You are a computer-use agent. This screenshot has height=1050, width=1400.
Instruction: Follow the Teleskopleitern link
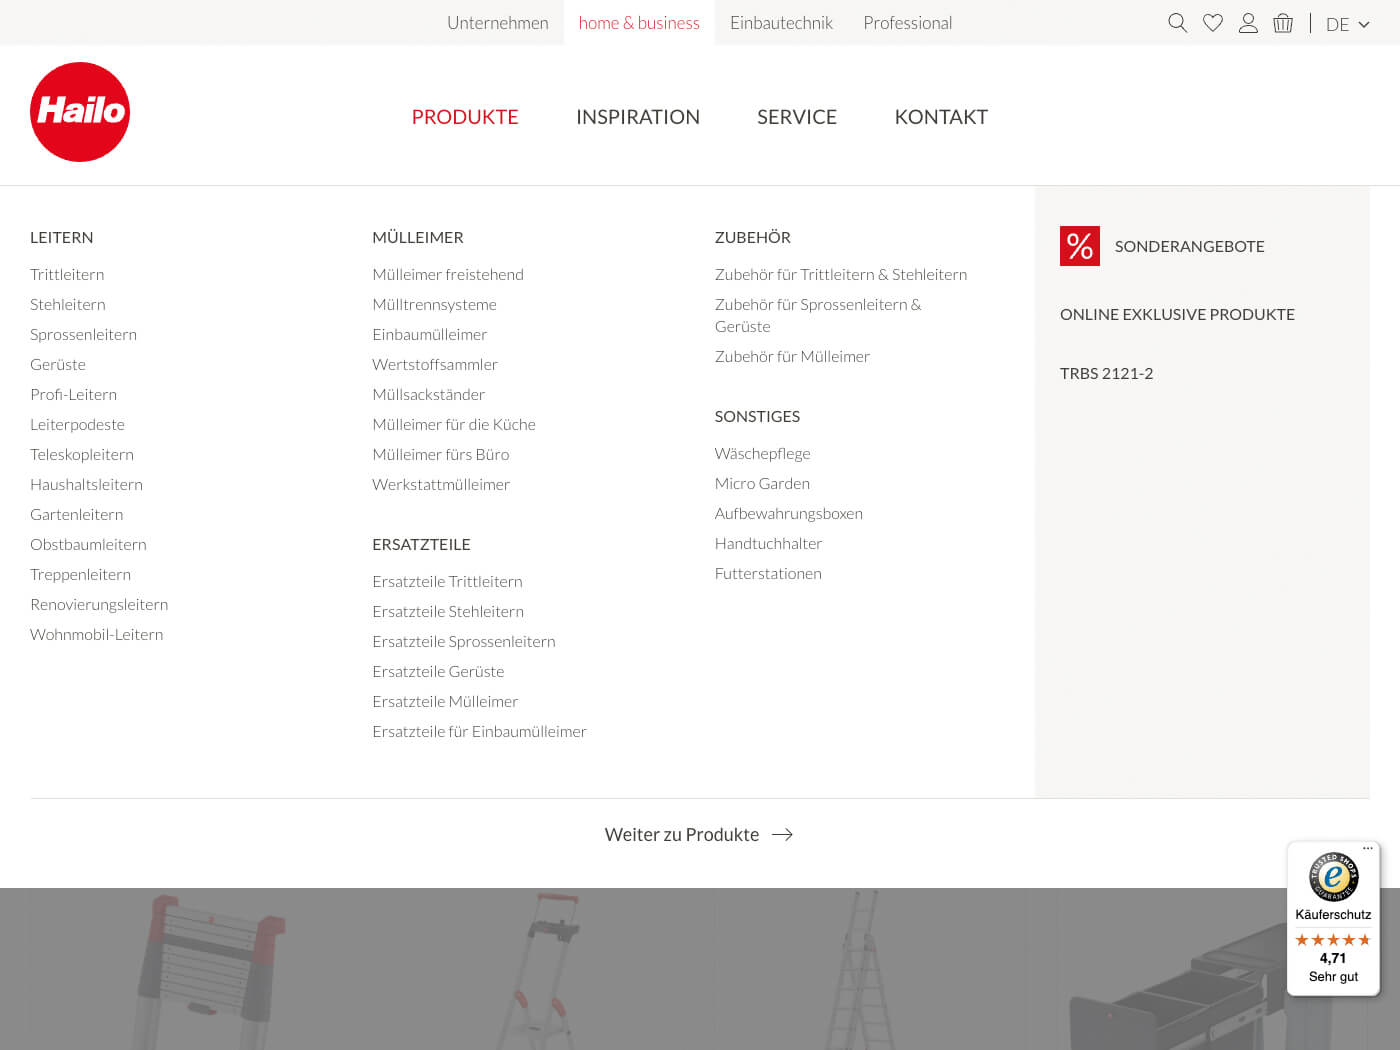click(82, 454)
